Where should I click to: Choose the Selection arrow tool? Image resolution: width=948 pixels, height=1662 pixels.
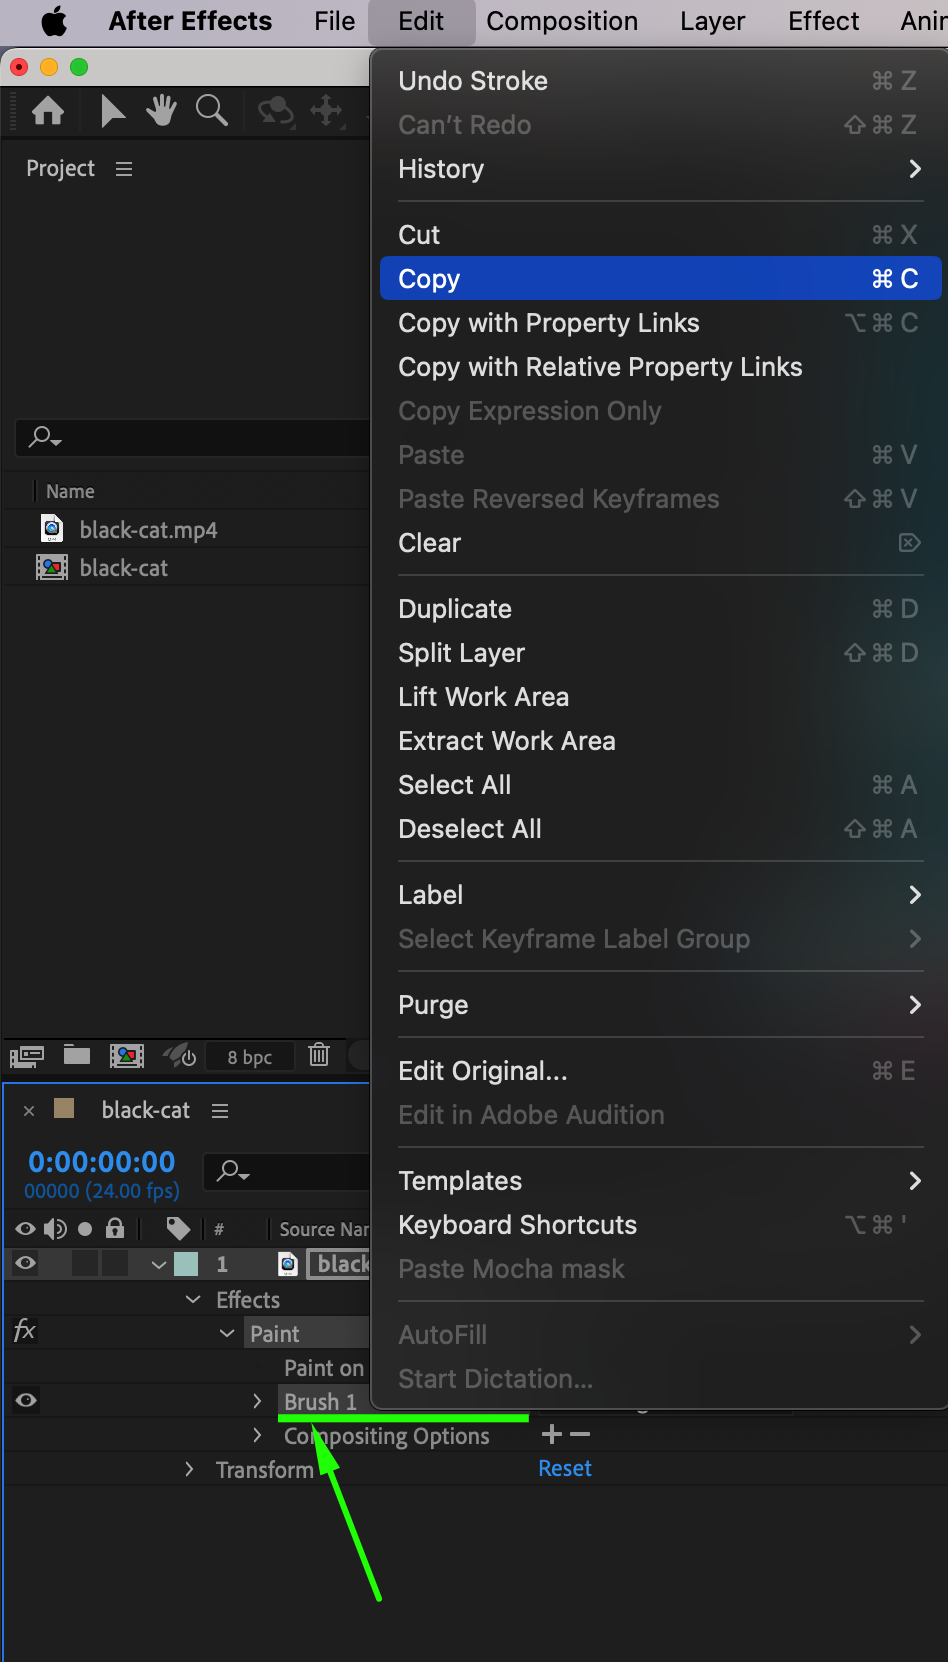(112, 110)
